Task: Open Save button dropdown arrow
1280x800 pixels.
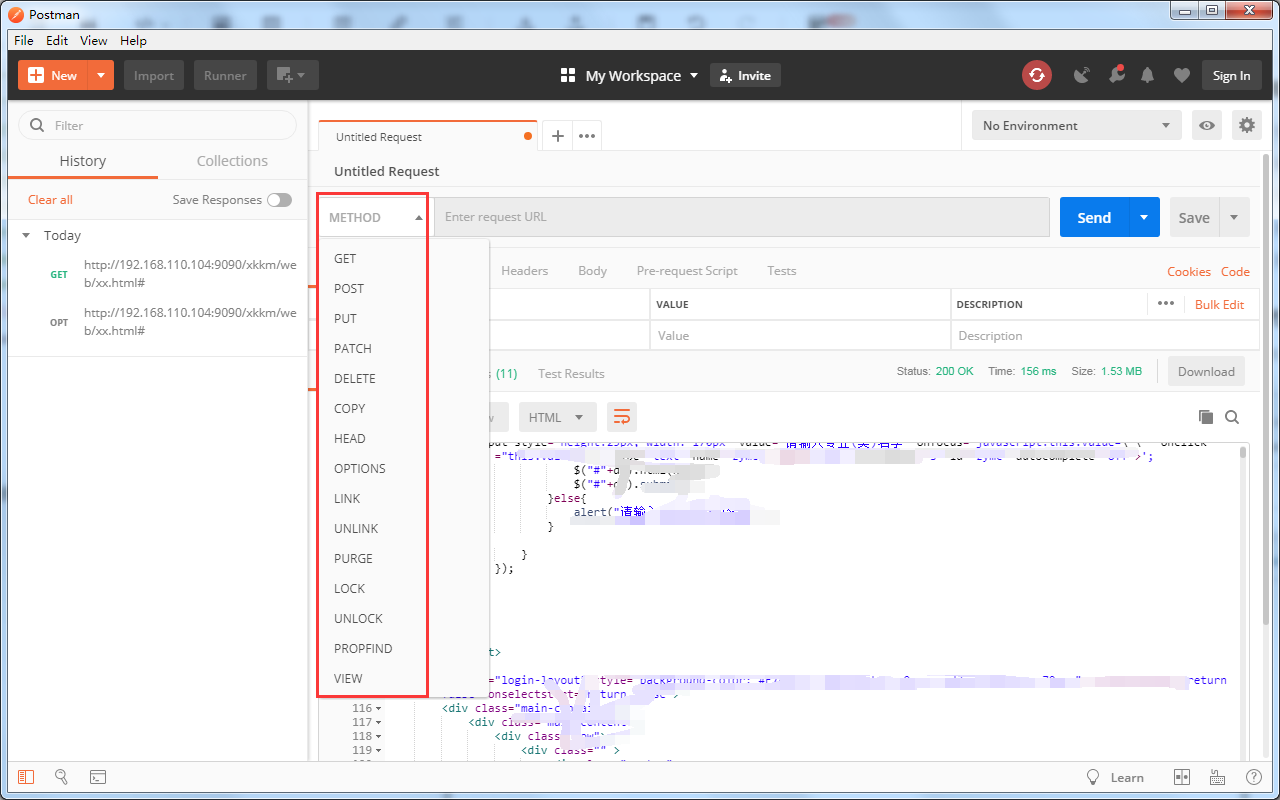Action: [1234, 217]
